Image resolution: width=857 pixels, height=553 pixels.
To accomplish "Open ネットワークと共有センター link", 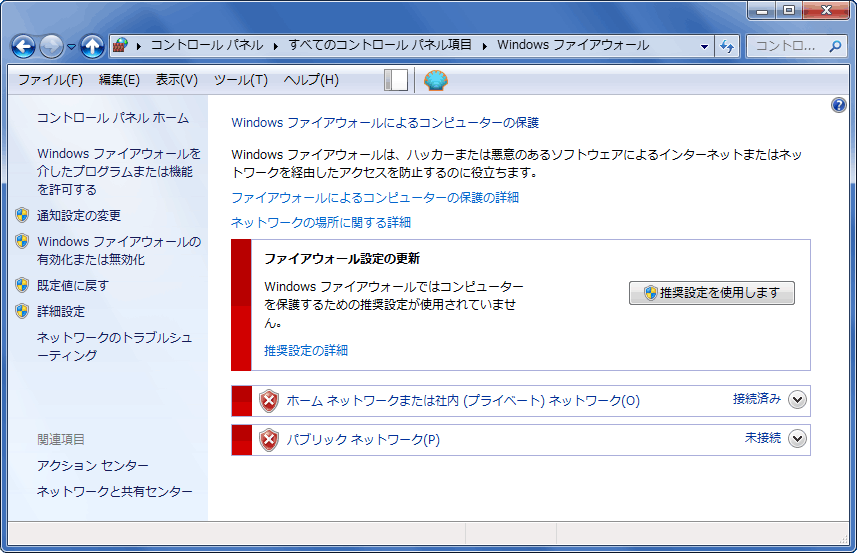I will [x=114, y=491].
